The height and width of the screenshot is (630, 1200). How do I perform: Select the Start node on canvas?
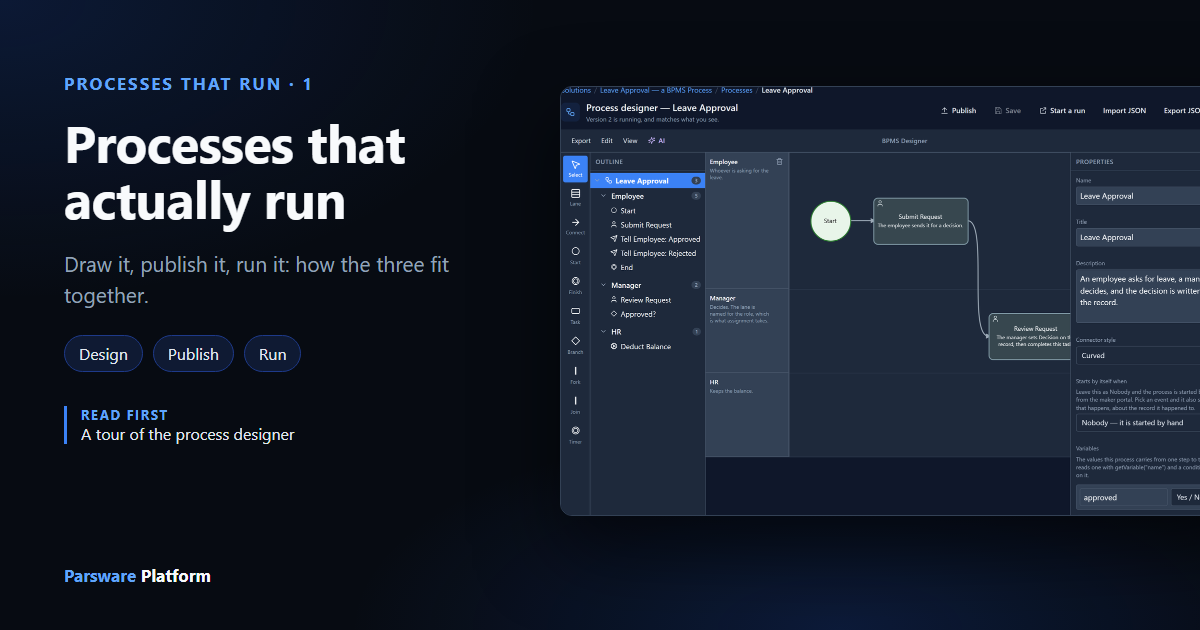click(x=830, y=220)
